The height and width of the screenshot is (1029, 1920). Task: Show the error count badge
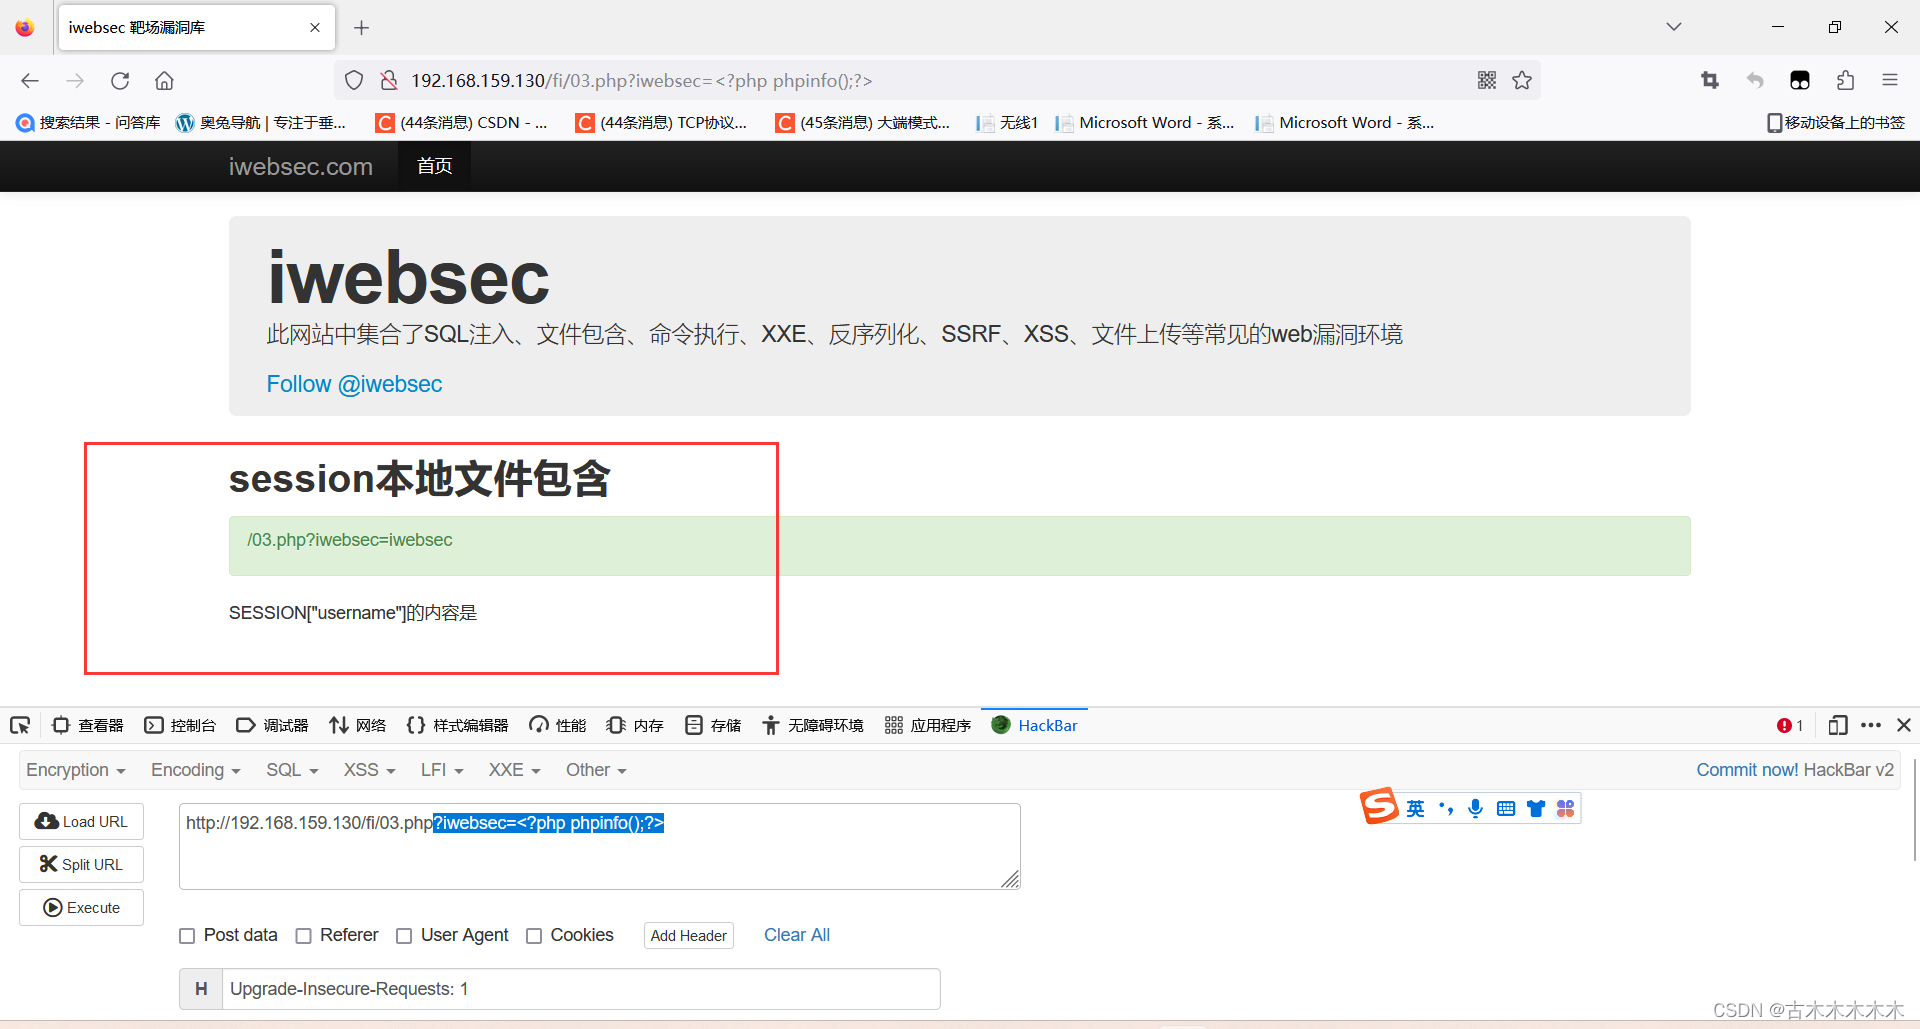point(1790,725)
